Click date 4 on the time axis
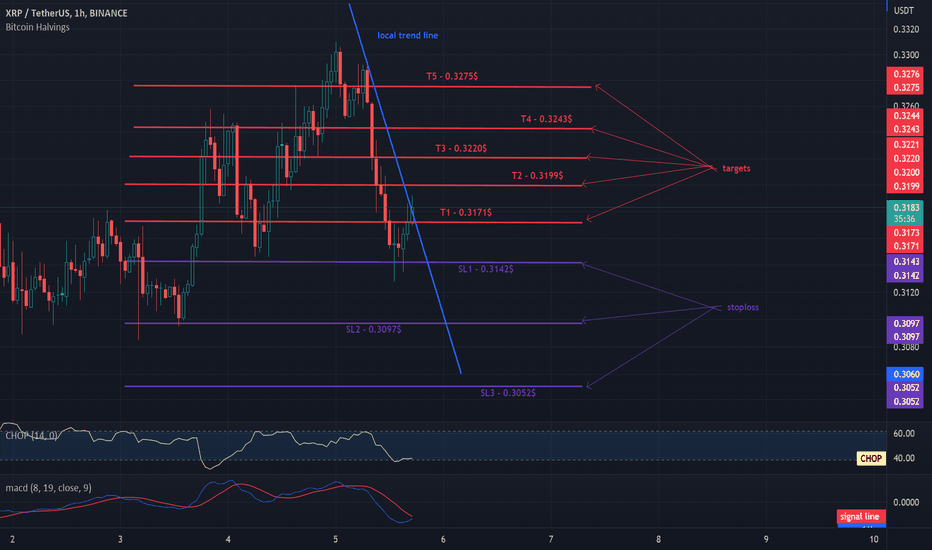The image size is (932, 550). (228, 539)
